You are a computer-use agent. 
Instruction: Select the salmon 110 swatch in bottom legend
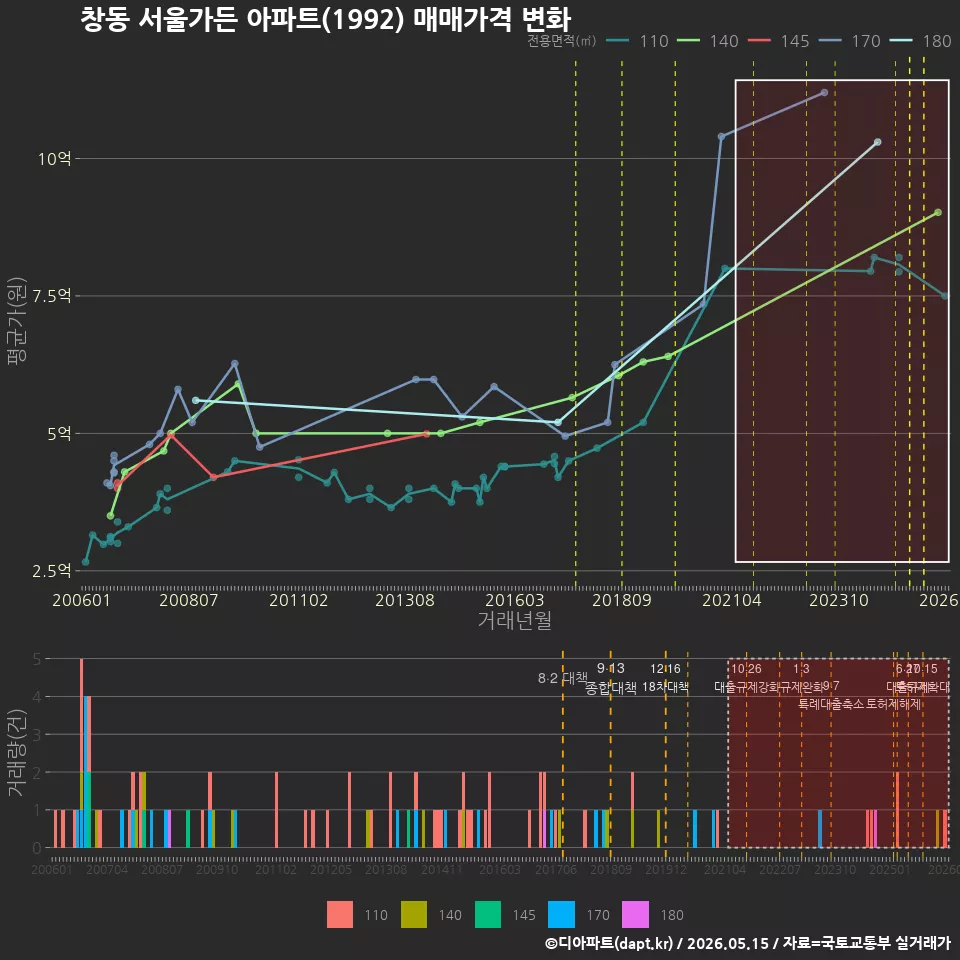[x=340, y=915]
